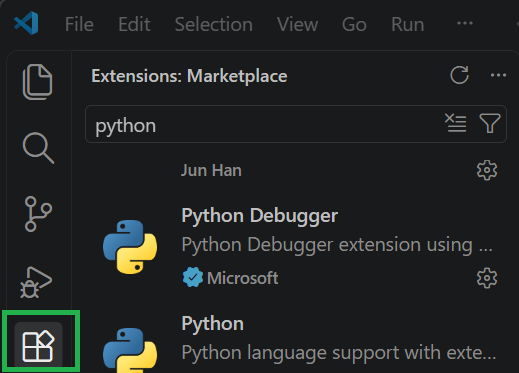This screenshot has width=519, height=373.
Task: Open the Edit menu
Action: pos(134,24)
